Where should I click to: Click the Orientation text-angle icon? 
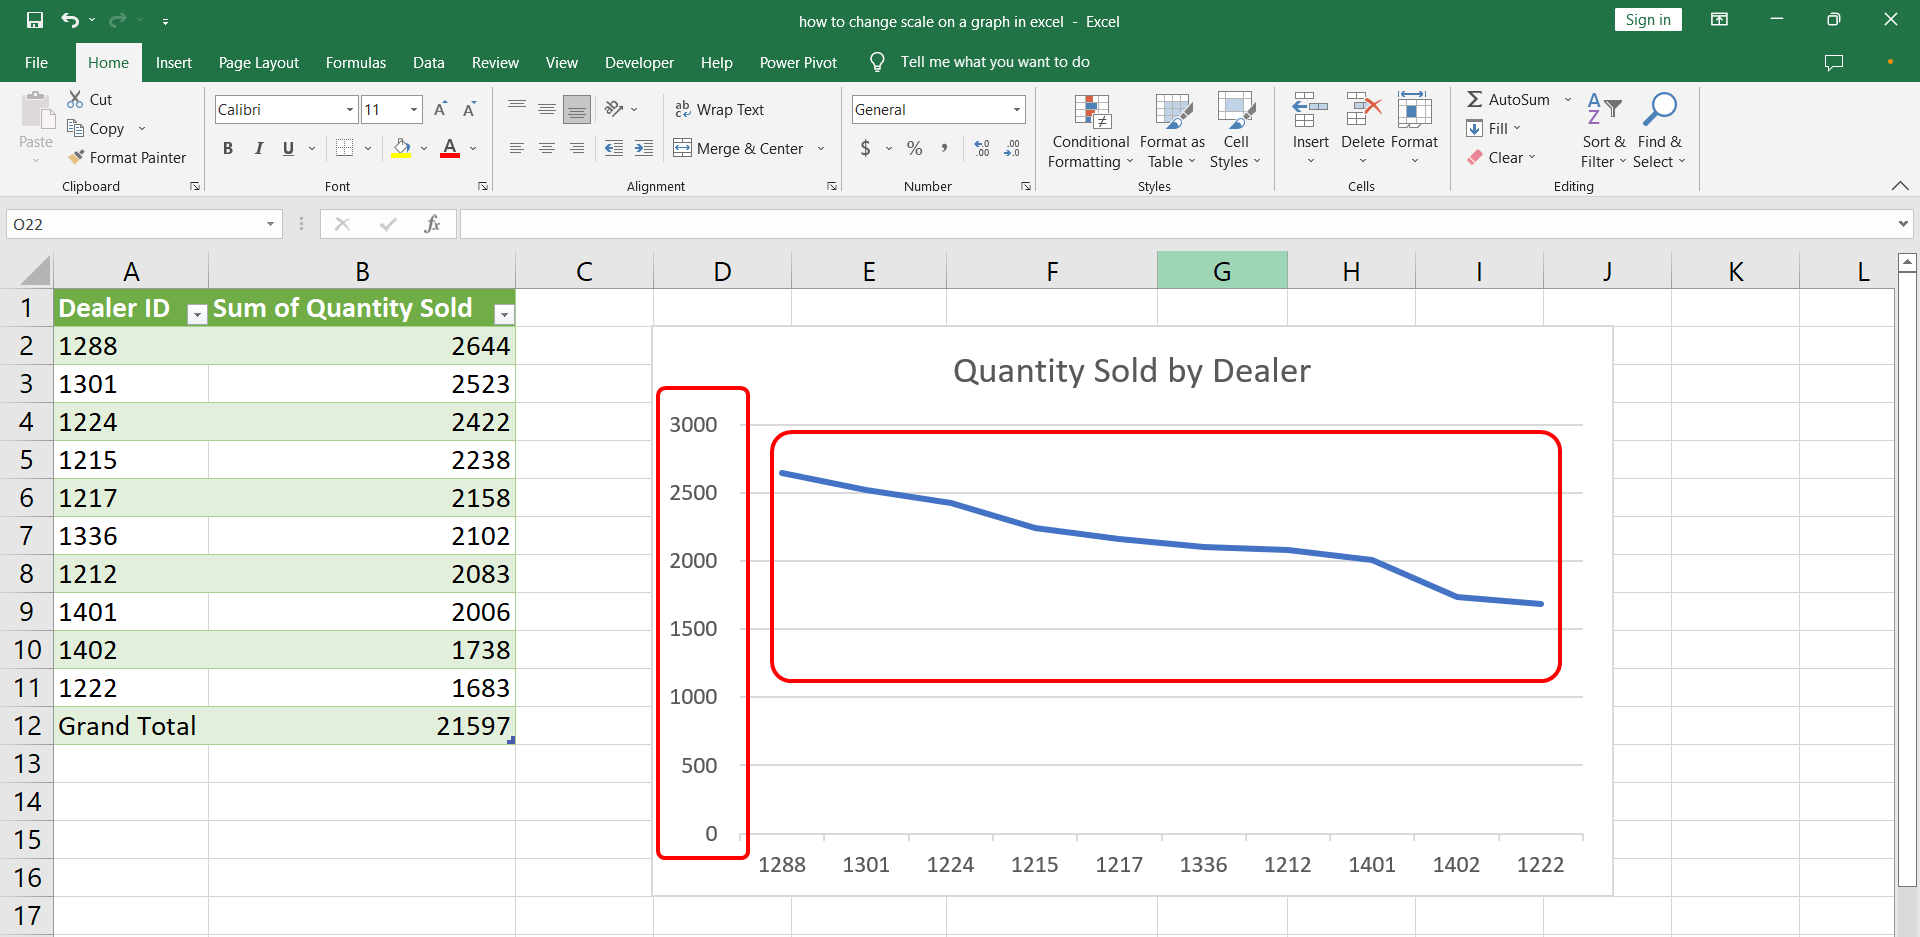(614, 109)
